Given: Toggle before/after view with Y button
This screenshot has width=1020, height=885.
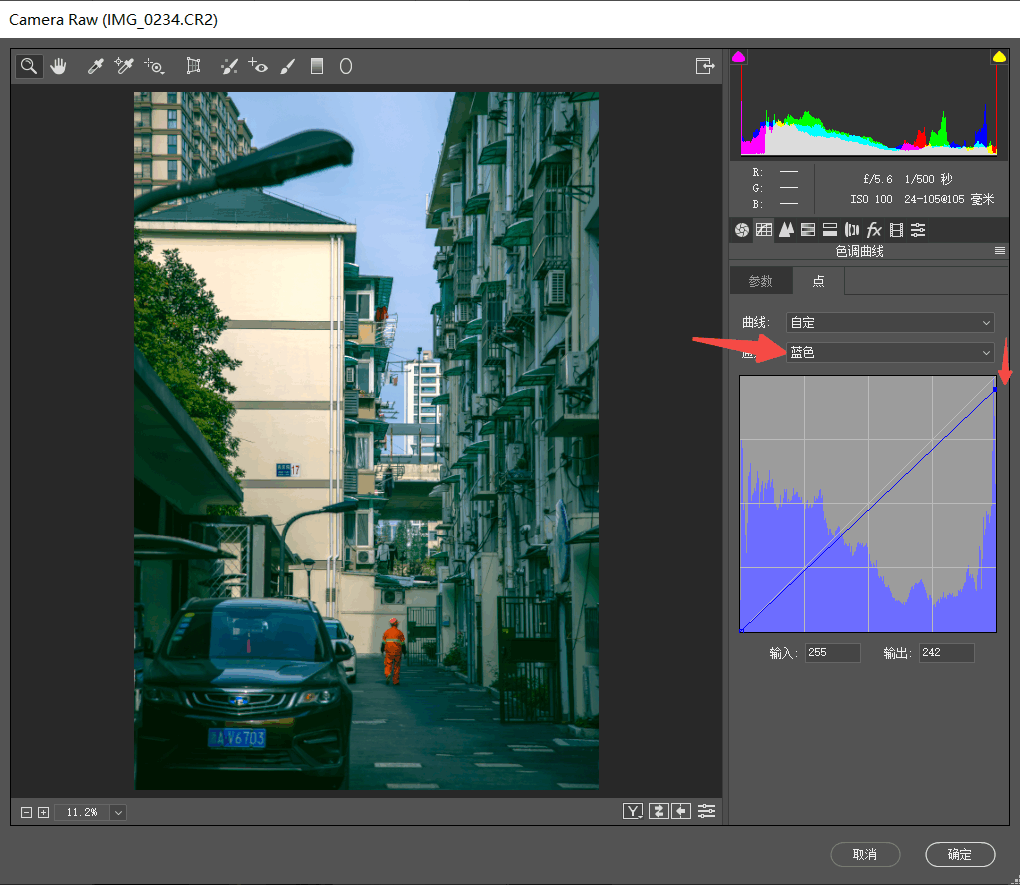Looking at the screenshot, I should click(632, 811).
